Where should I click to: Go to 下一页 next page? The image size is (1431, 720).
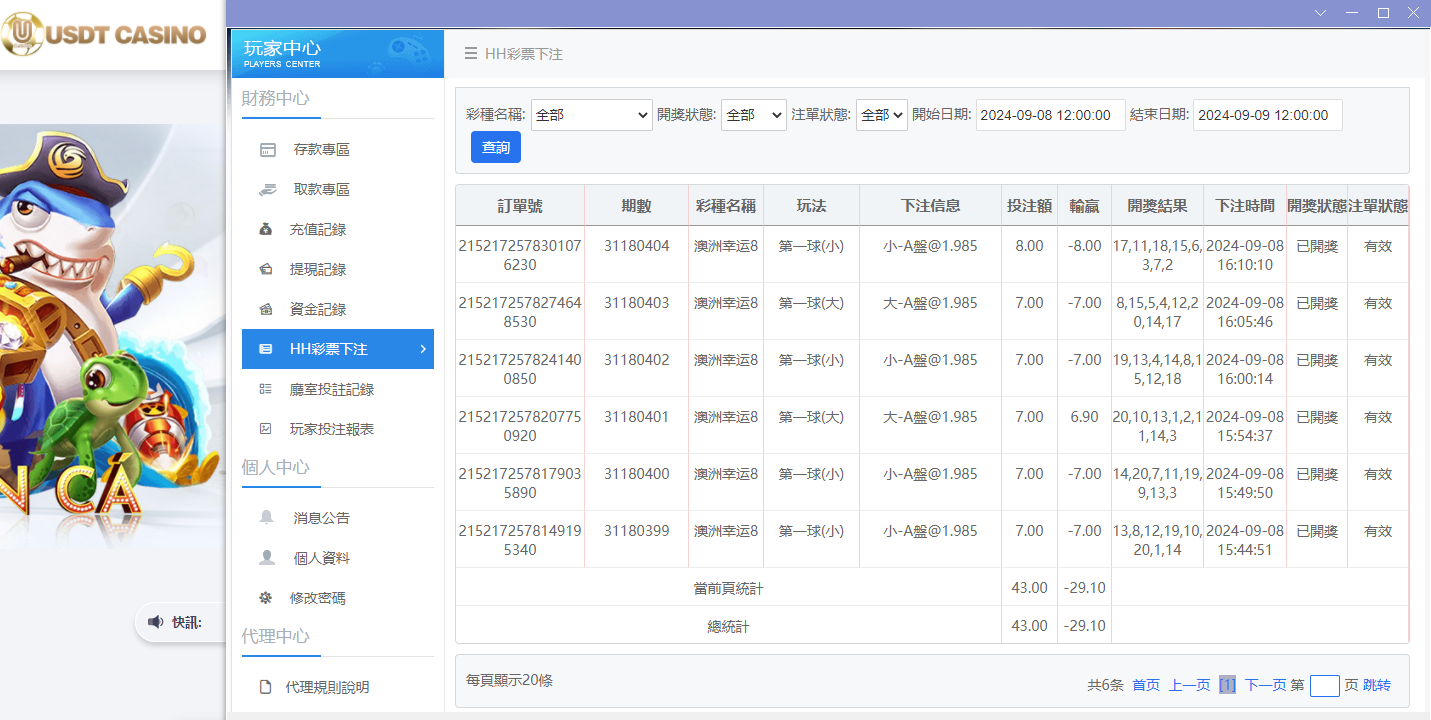(x=1268, y=685)
